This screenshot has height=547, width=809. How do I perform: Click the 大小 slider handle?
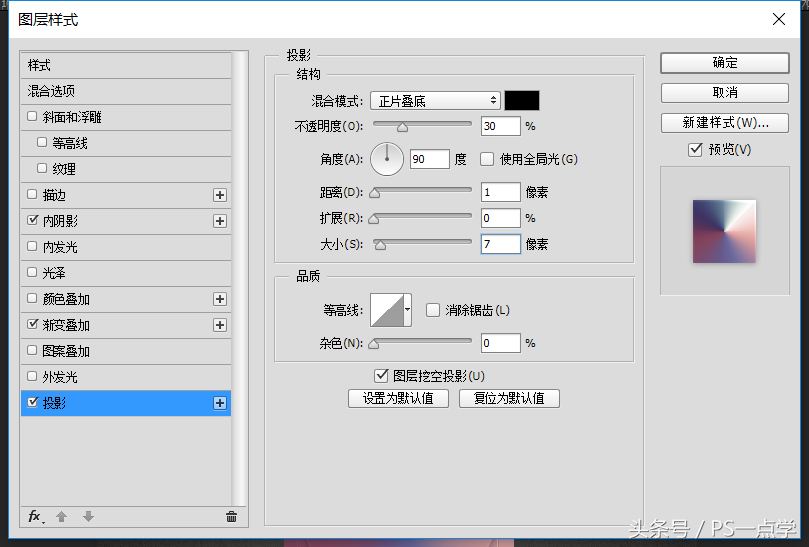[x=380, y=245]
